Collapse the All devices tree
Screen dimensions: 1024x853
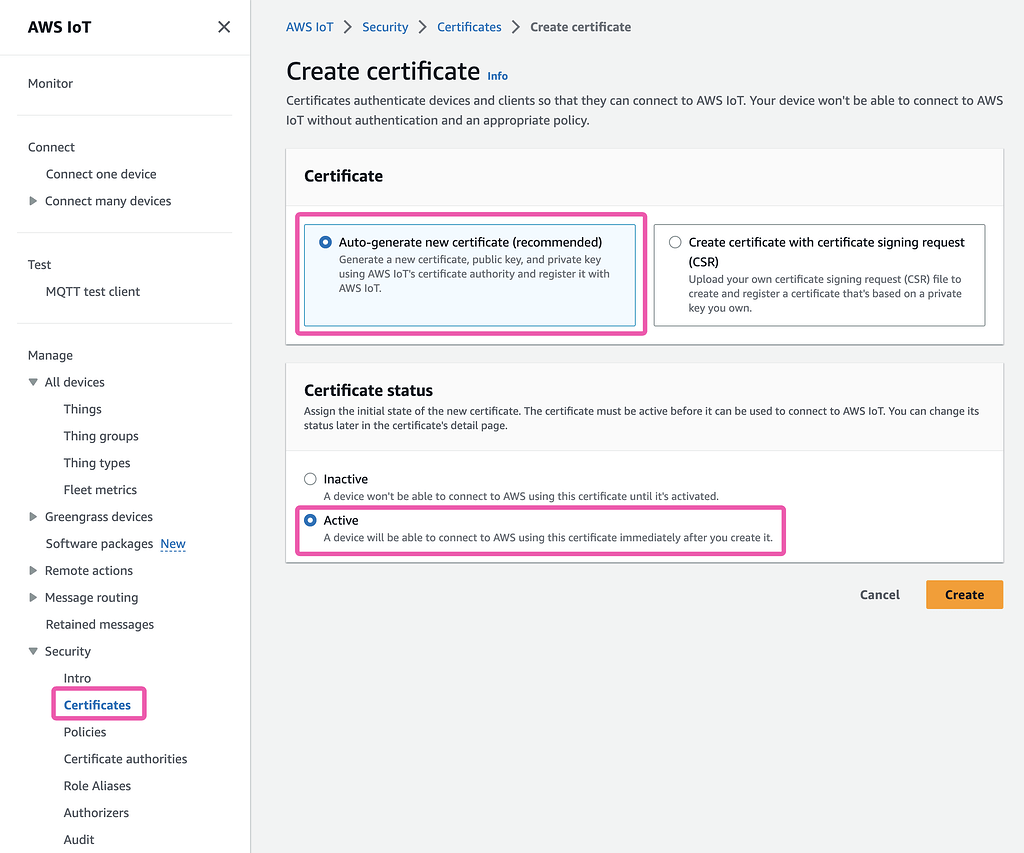[33, 382]
